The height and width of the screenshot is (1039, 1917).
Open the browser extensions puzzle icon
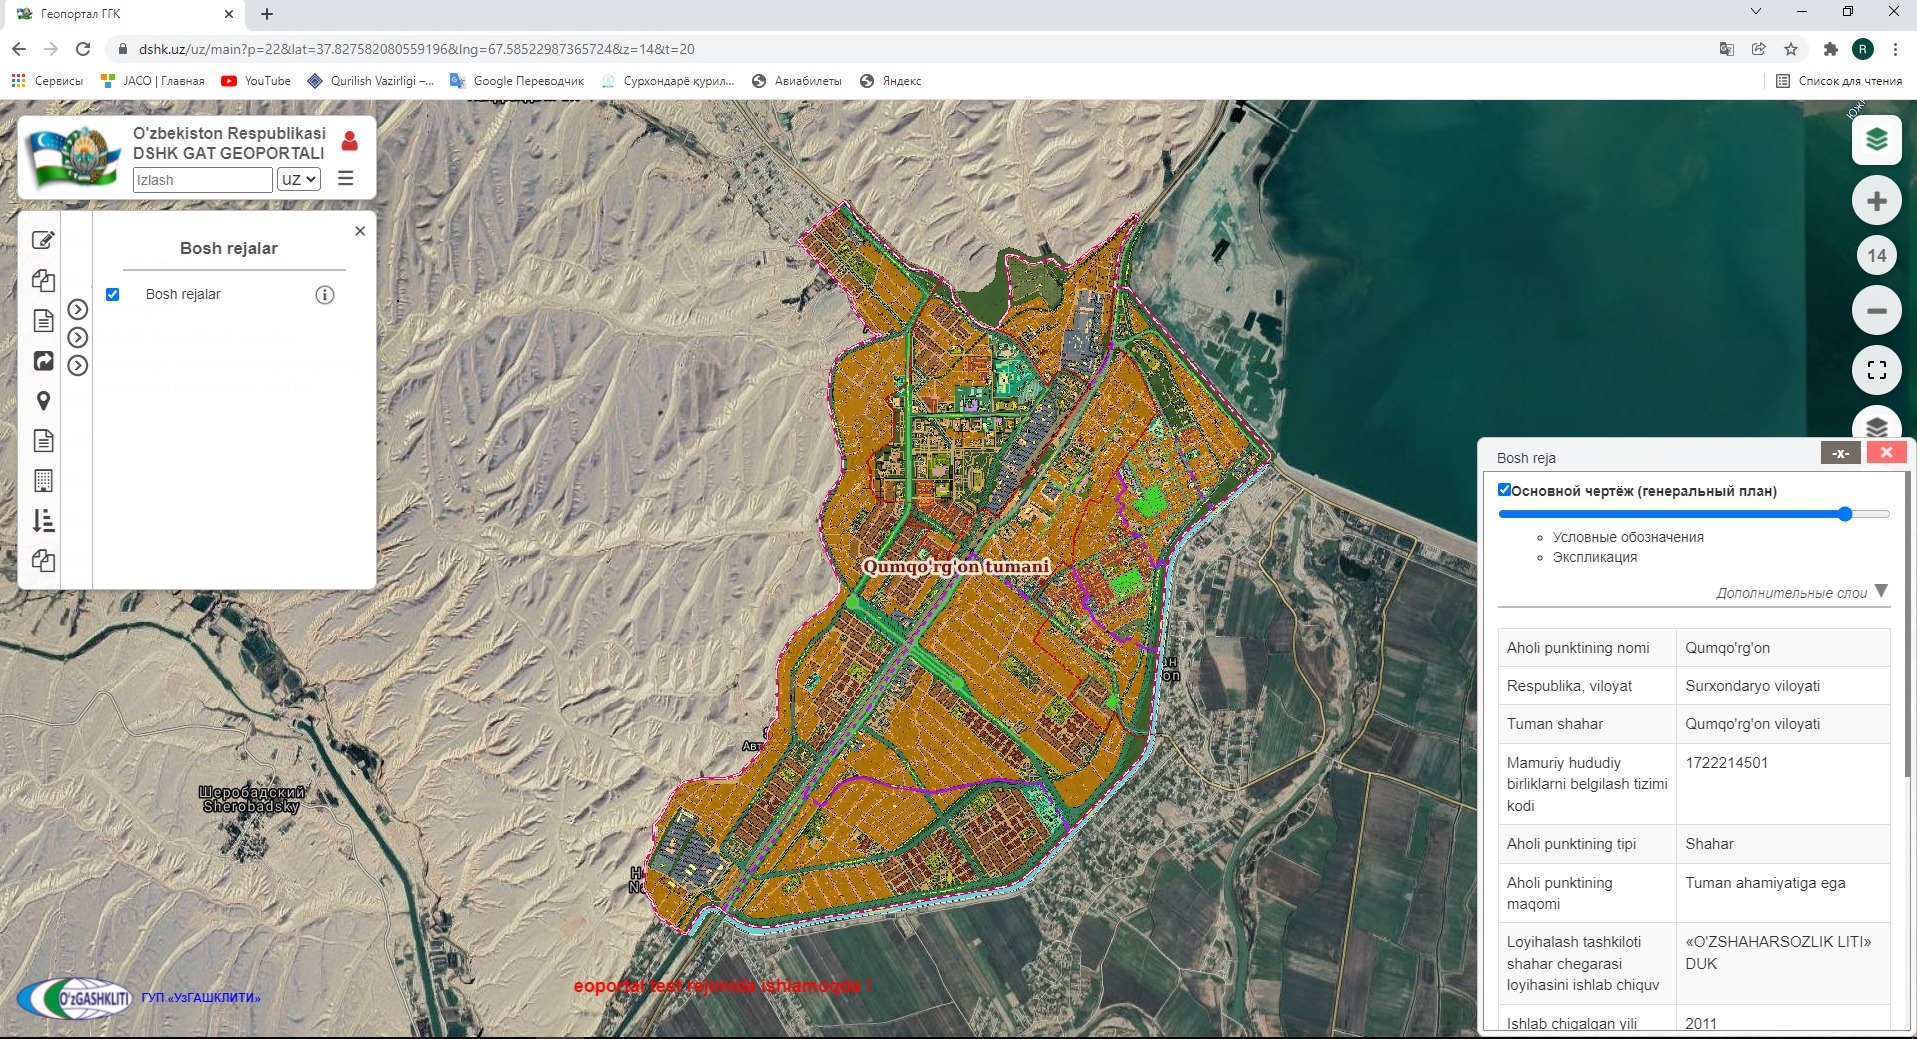[x=1830, y=49]
